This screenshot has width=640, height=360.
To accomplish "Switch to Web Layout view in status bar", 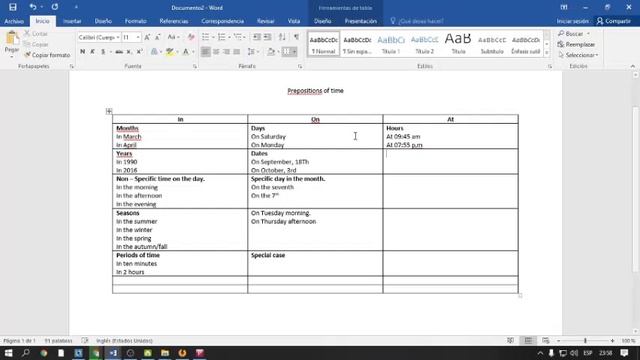I will [x=546, y=340].
